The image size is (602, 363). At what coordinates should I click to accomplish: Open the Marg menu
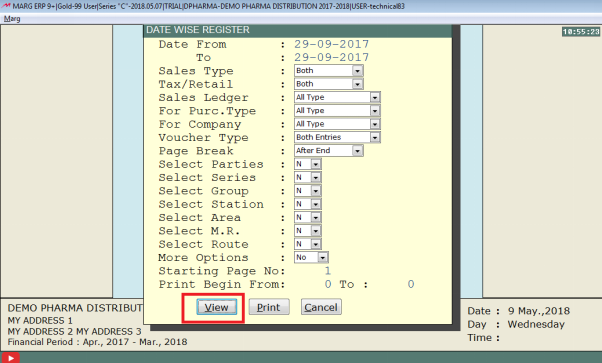pos(12,19)
